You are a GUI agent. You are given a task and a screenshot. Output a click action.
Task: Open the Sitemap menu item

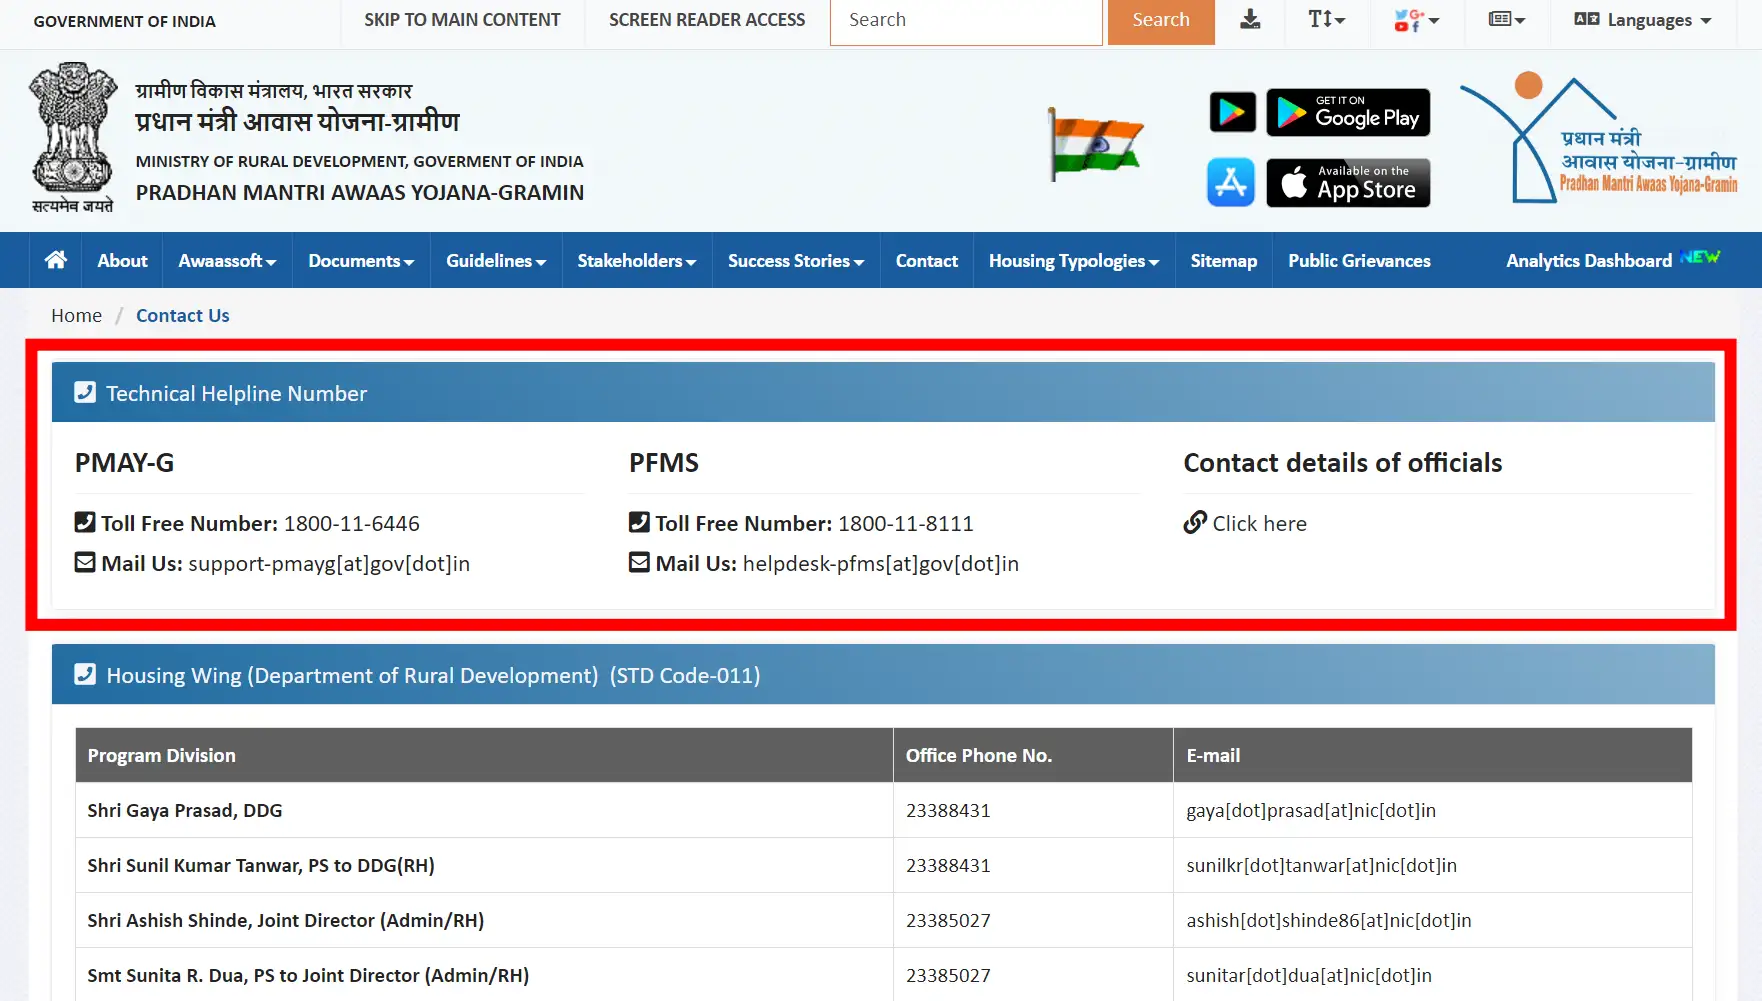click(1224, 260)
